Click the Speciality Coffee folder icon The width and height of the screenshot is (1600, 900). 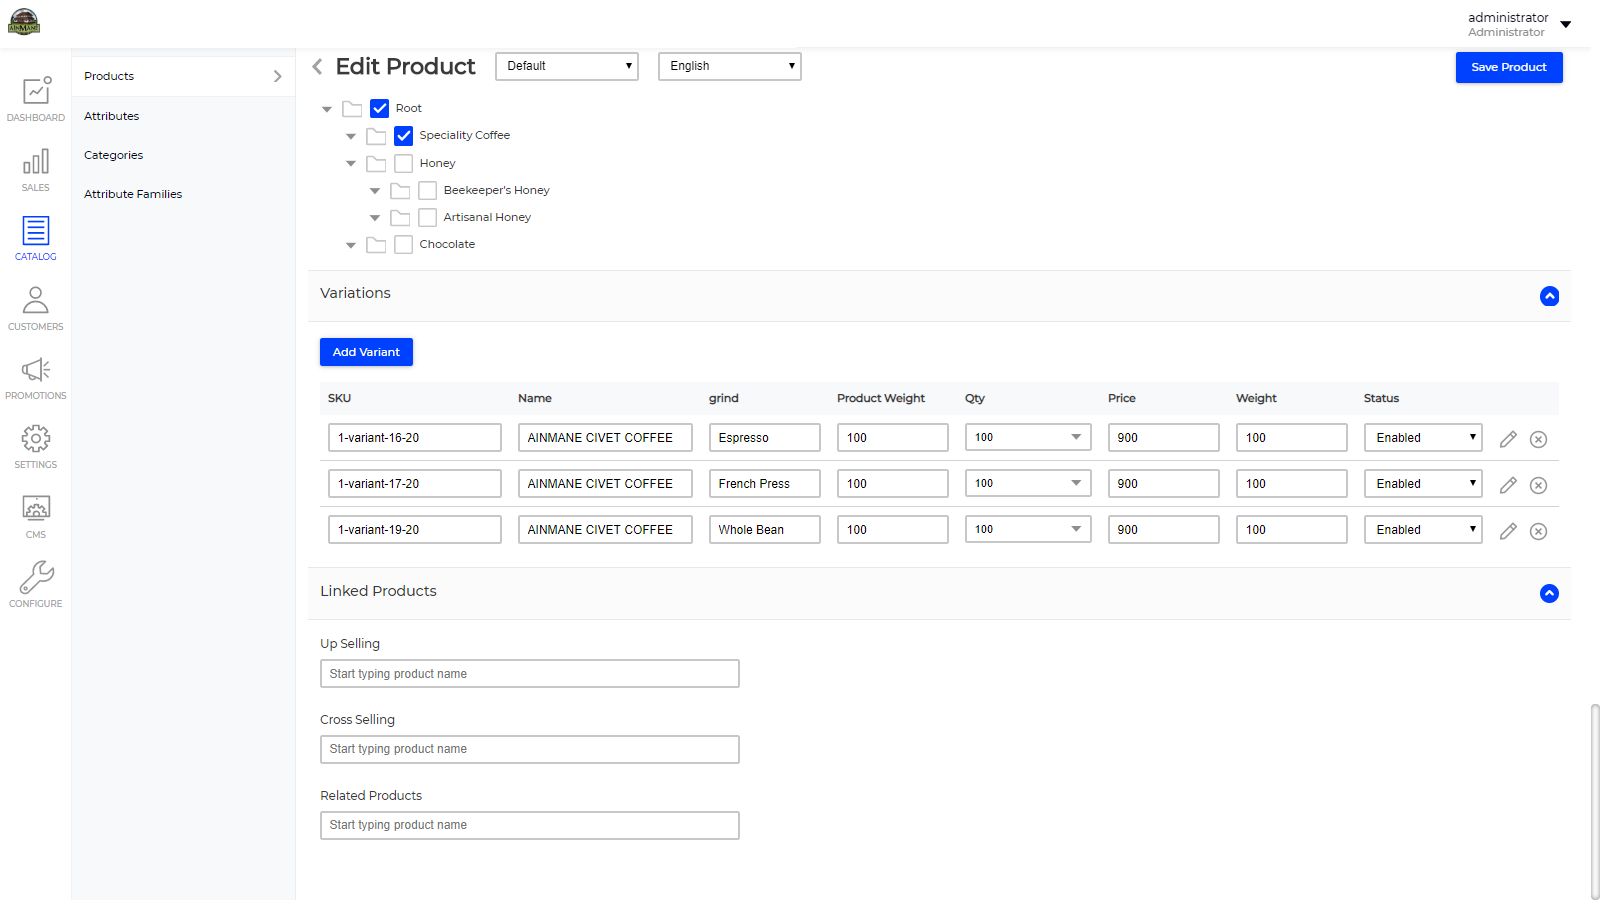point(376,136)
